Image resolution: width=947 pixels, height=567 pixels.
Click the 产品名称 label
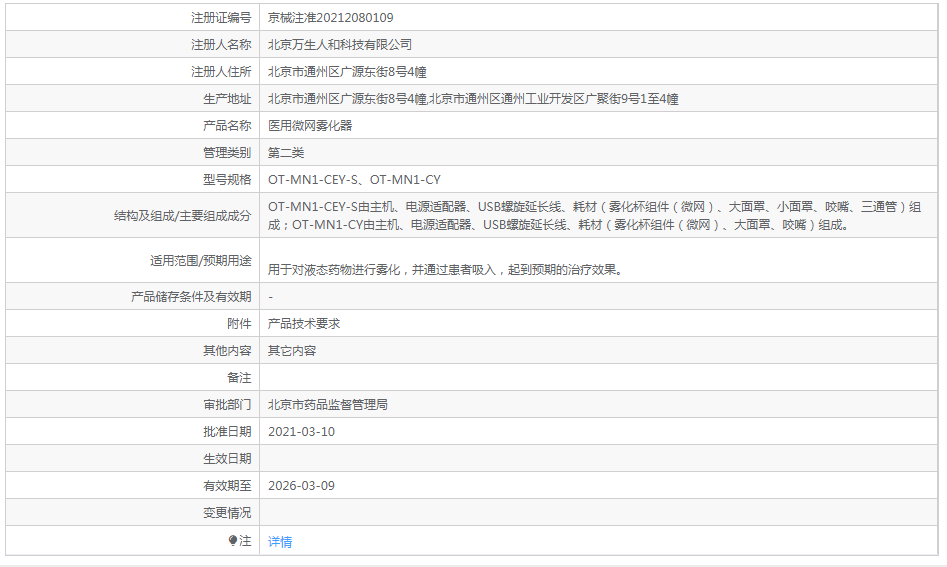[227, 126]
